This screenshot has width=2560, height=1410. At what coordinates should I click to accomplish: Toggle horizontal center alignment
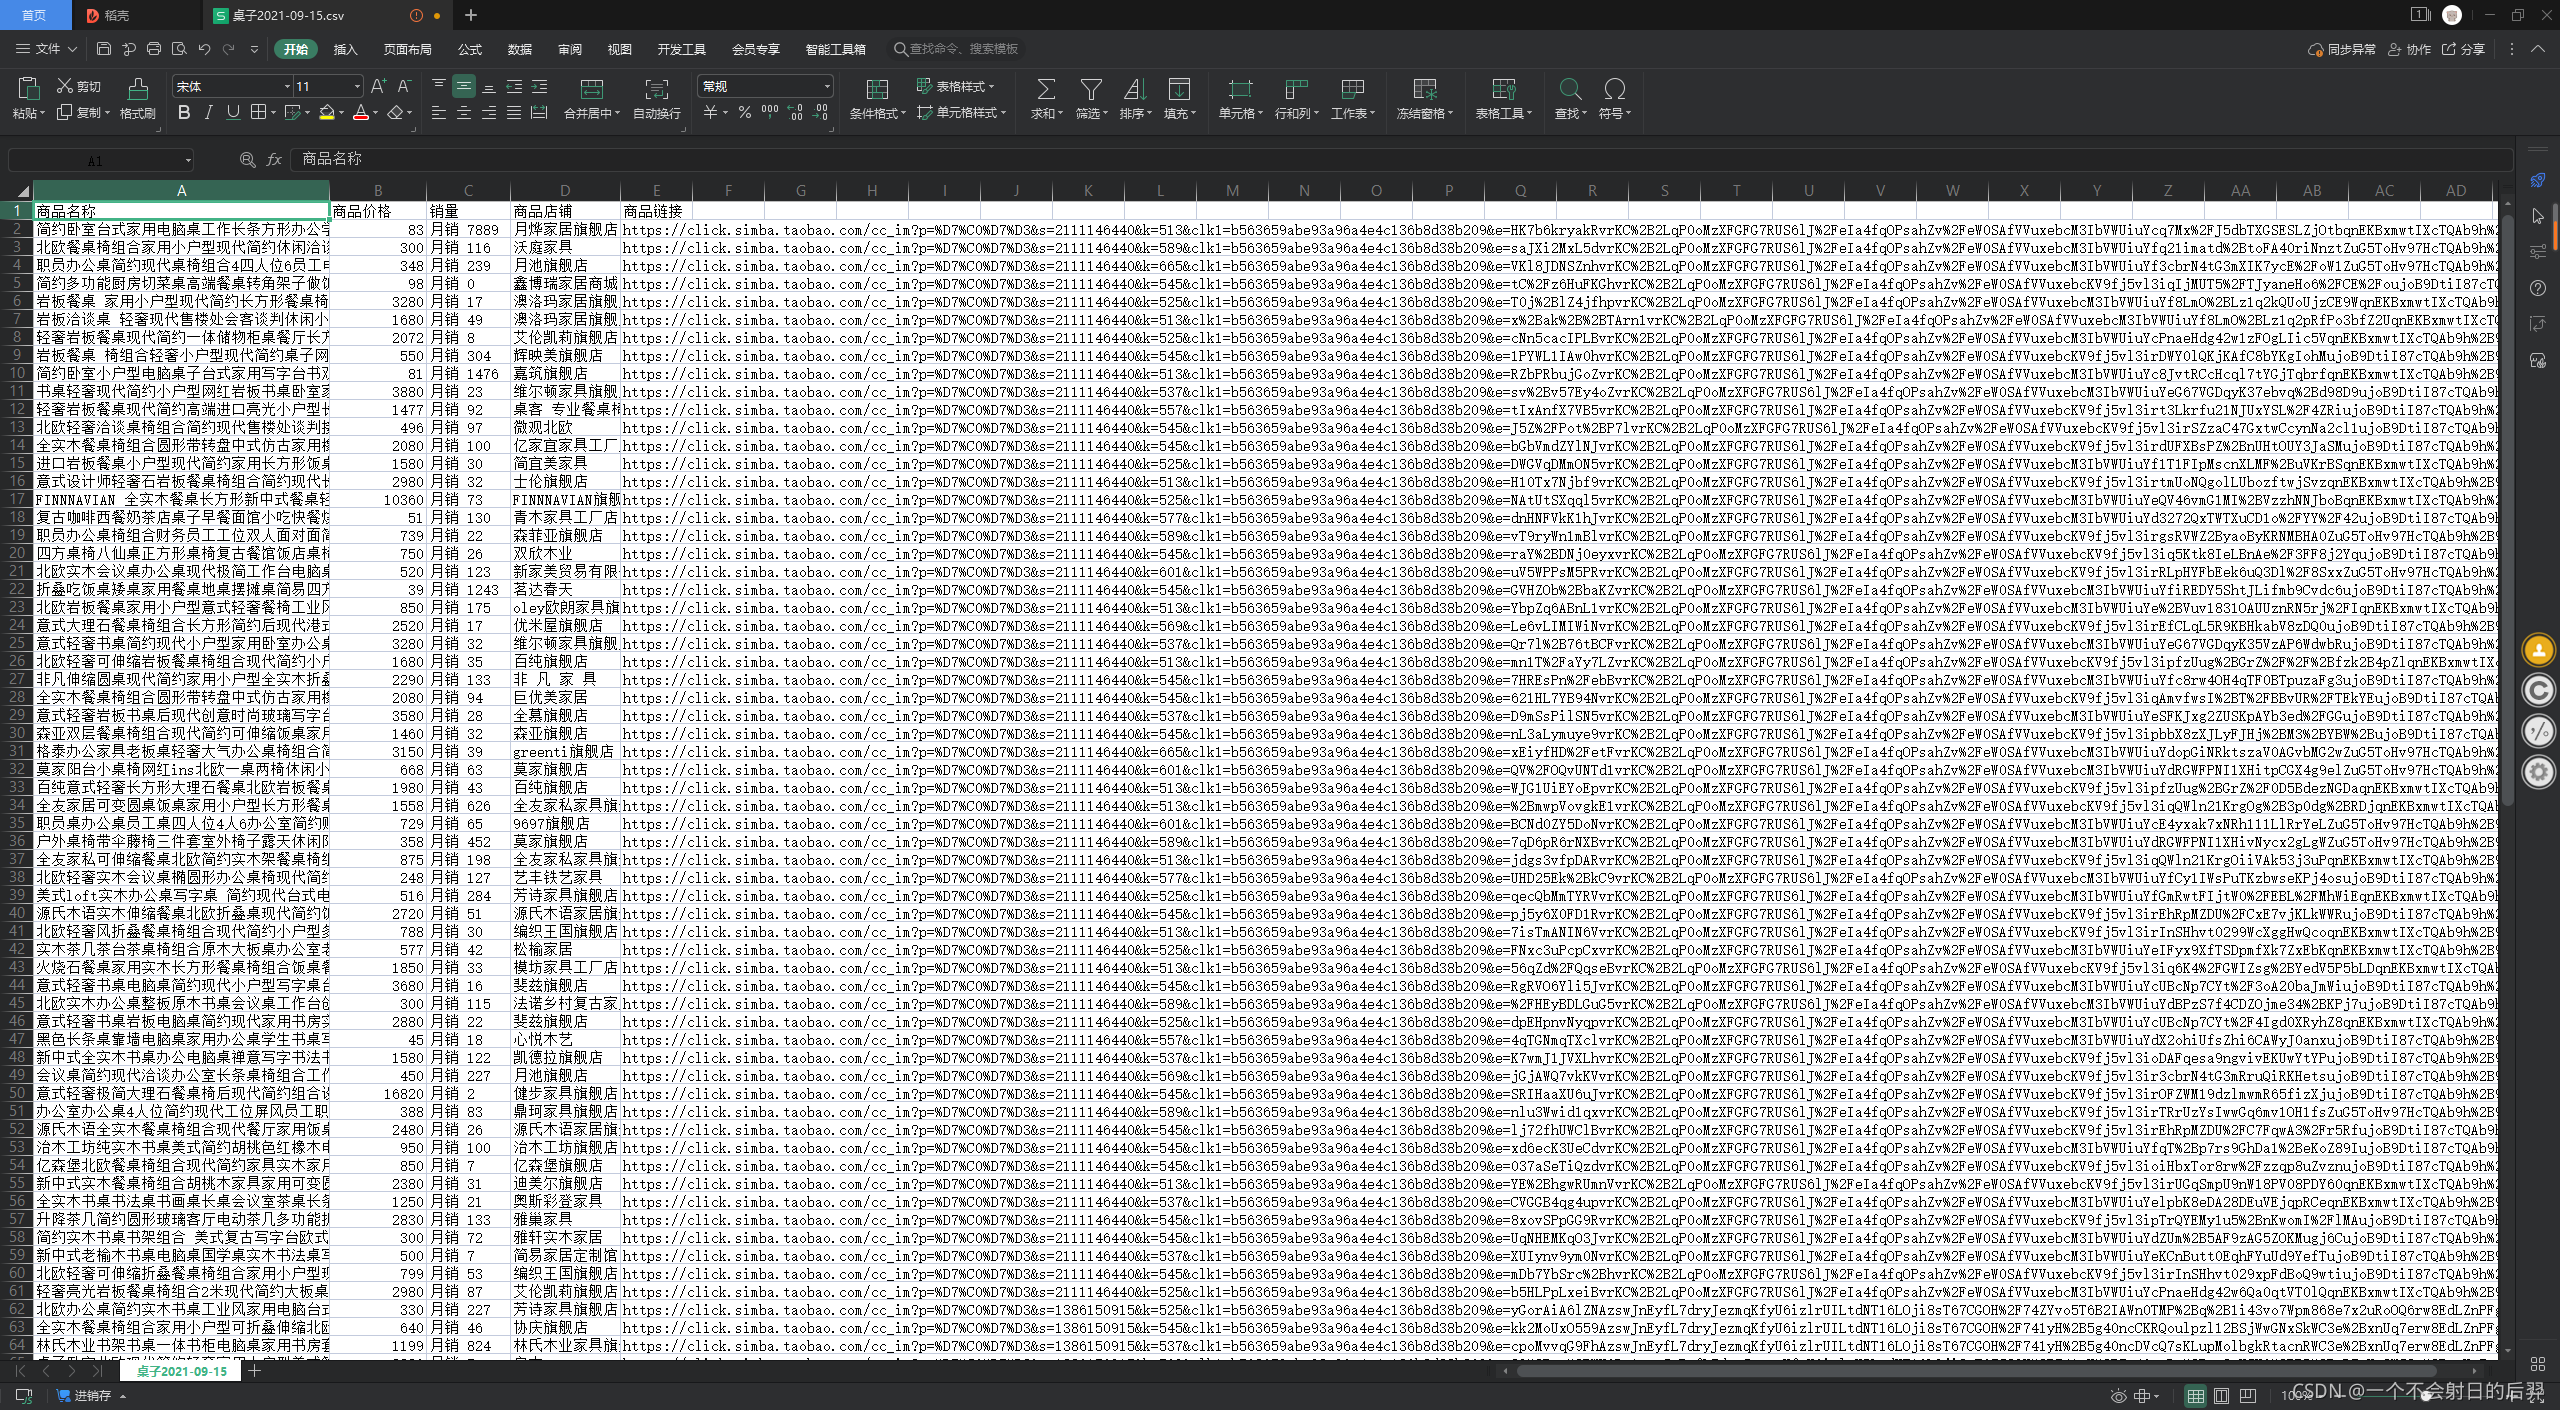click(463, 113)
